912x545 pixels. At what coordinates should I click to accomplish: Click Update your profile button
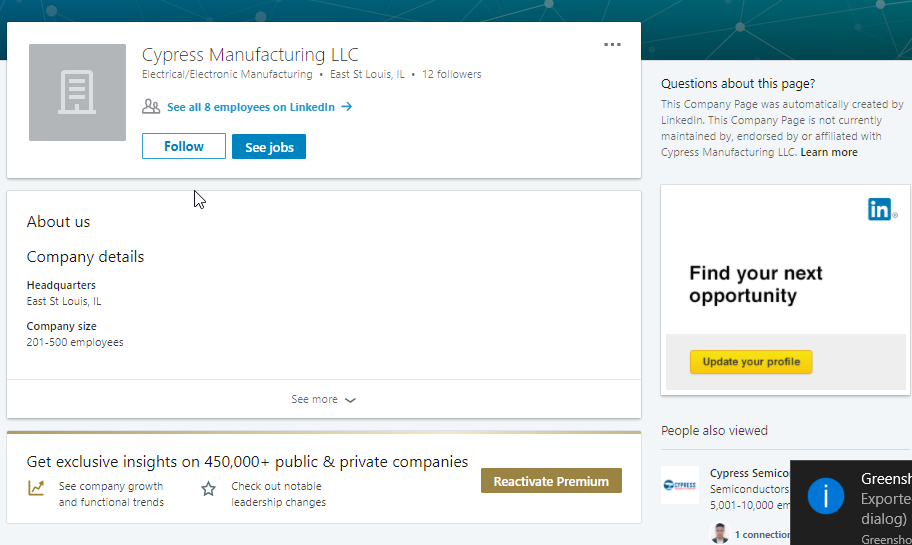pyautogui.click(x=751, y=362)
